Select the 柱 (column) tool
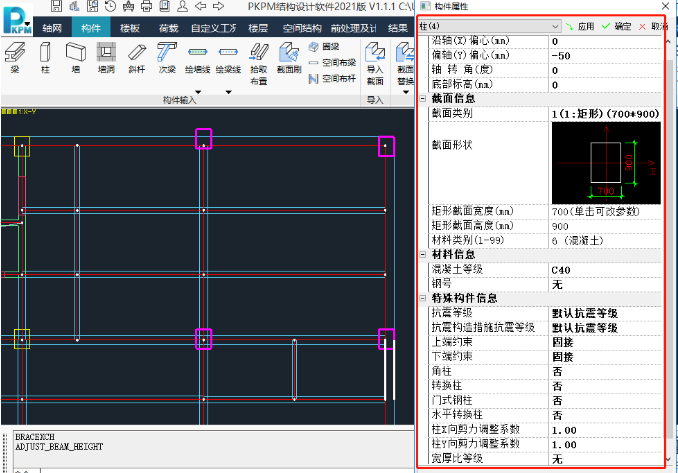The width and height of the screenshot is (678, 473). tap(45, 58)
